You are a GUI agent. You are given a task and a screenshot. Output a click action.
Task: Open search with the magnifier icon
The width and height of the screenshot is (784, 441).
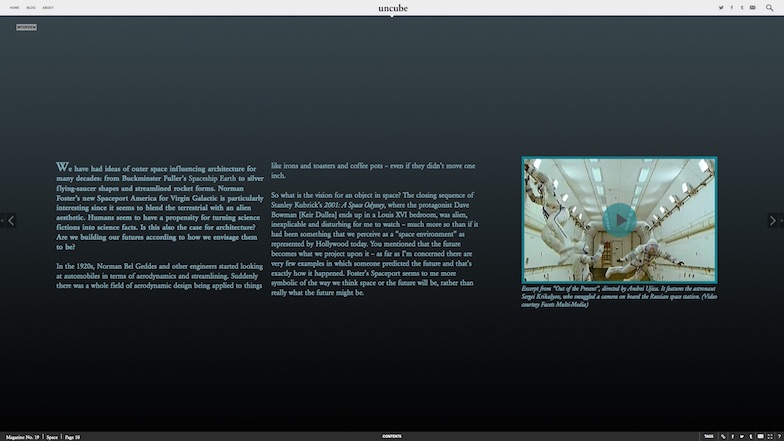pyautogui.click(x=769, y=7)
